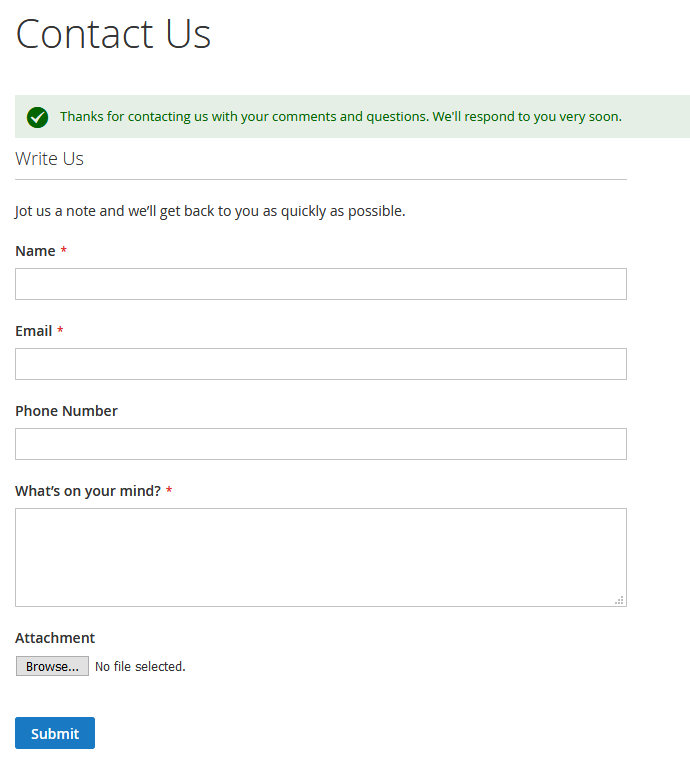The image size is (690, 775).
Task: Click the Phone Number label
Action: (66, 411)
